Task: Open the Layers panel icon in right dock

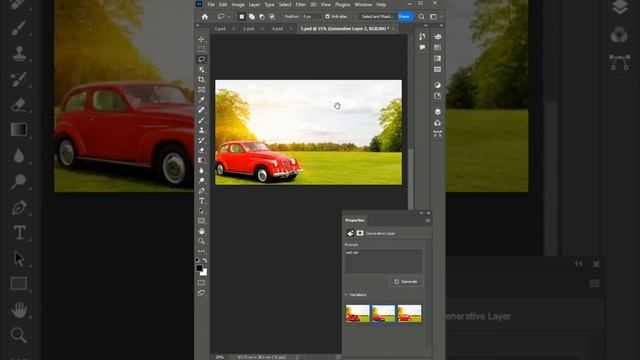Action: 438,111
